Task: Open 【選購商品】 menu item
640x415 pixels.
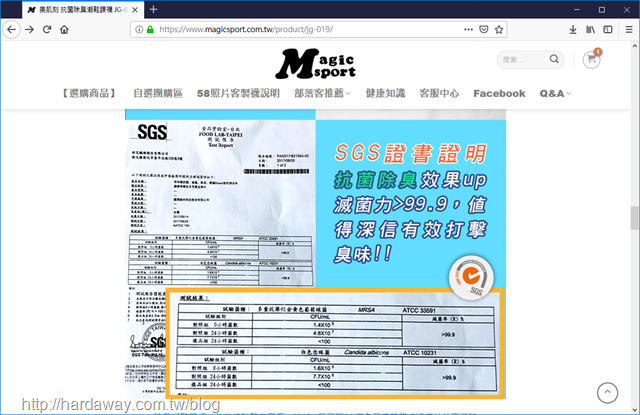Action: click(x=89, y=93)
